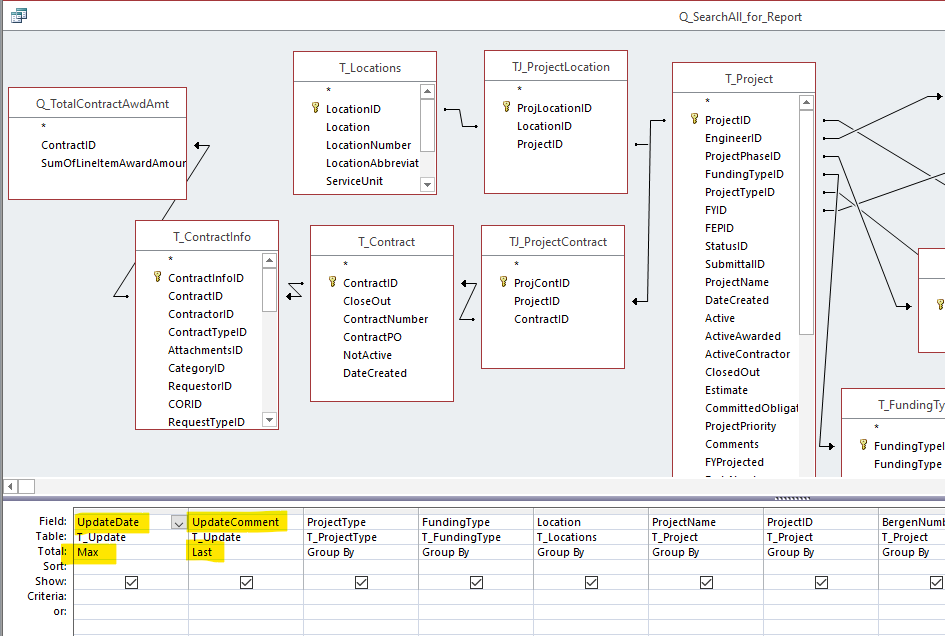Click the Last total cell under UpdateComment
Image resolution: width=945 pixels, height=636 pixels.
[x=246, y=552]
